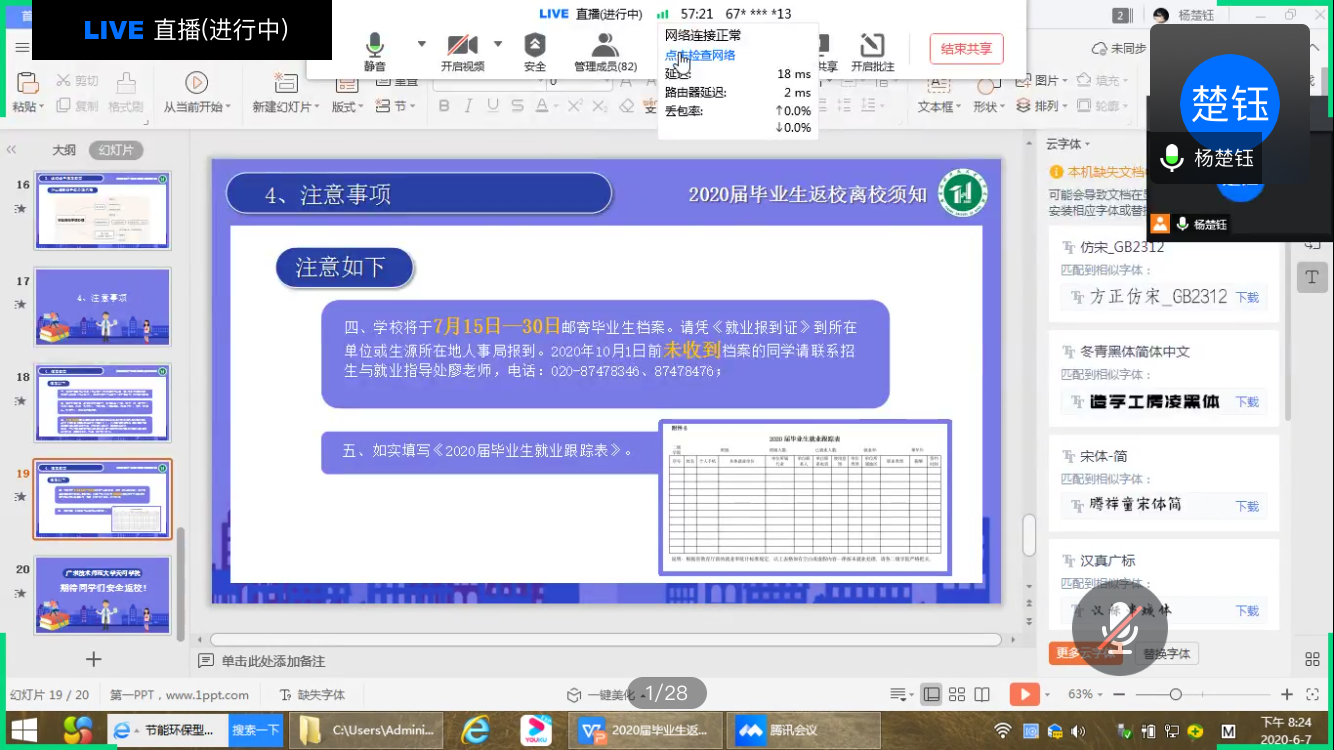Select slide 17 thumbnail

102,306
